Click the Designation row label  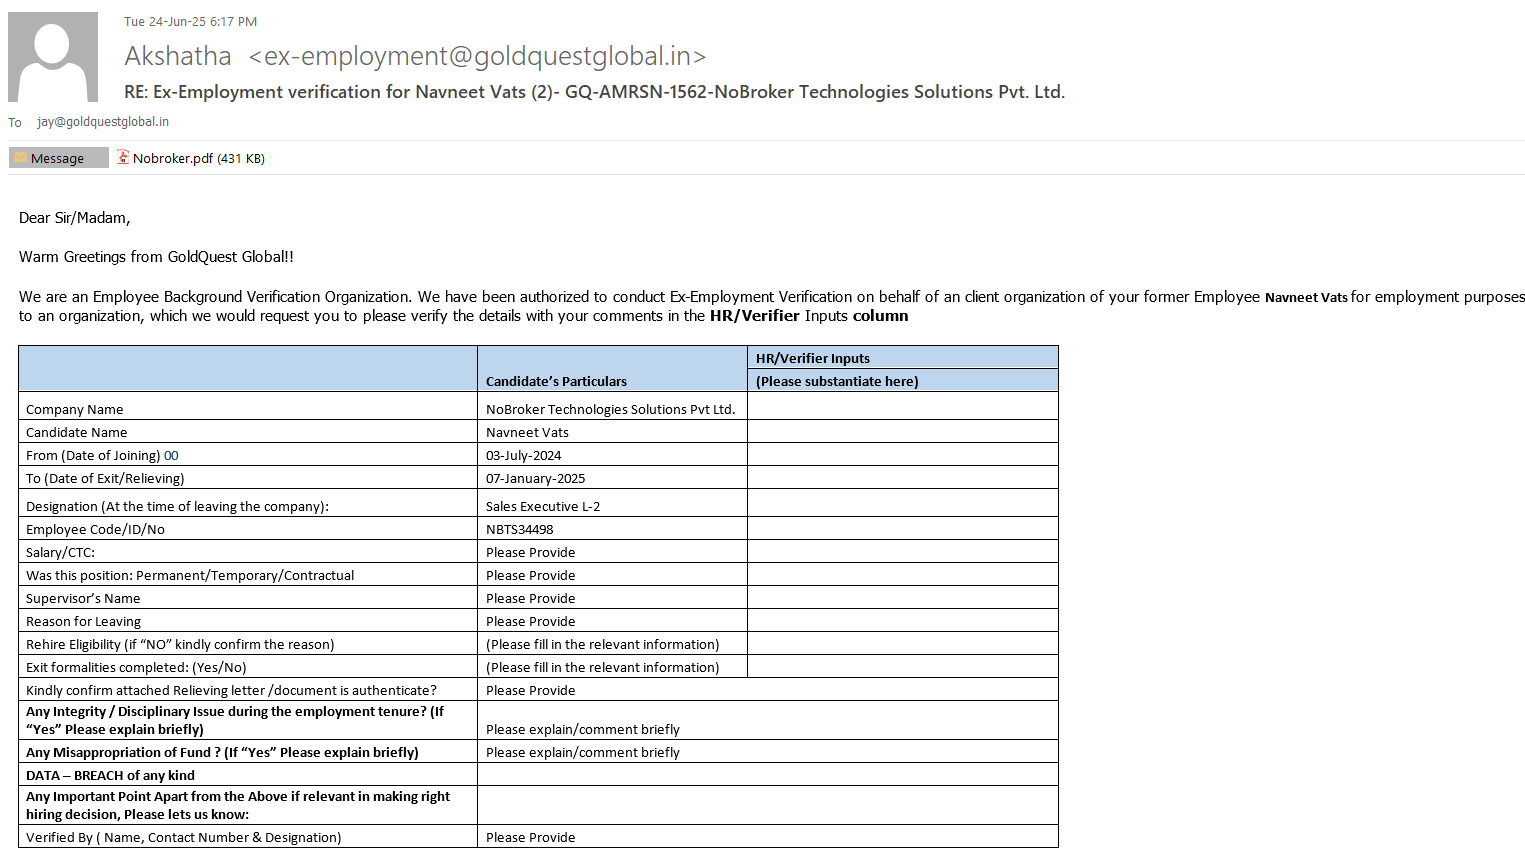click(x=177, y=506)
